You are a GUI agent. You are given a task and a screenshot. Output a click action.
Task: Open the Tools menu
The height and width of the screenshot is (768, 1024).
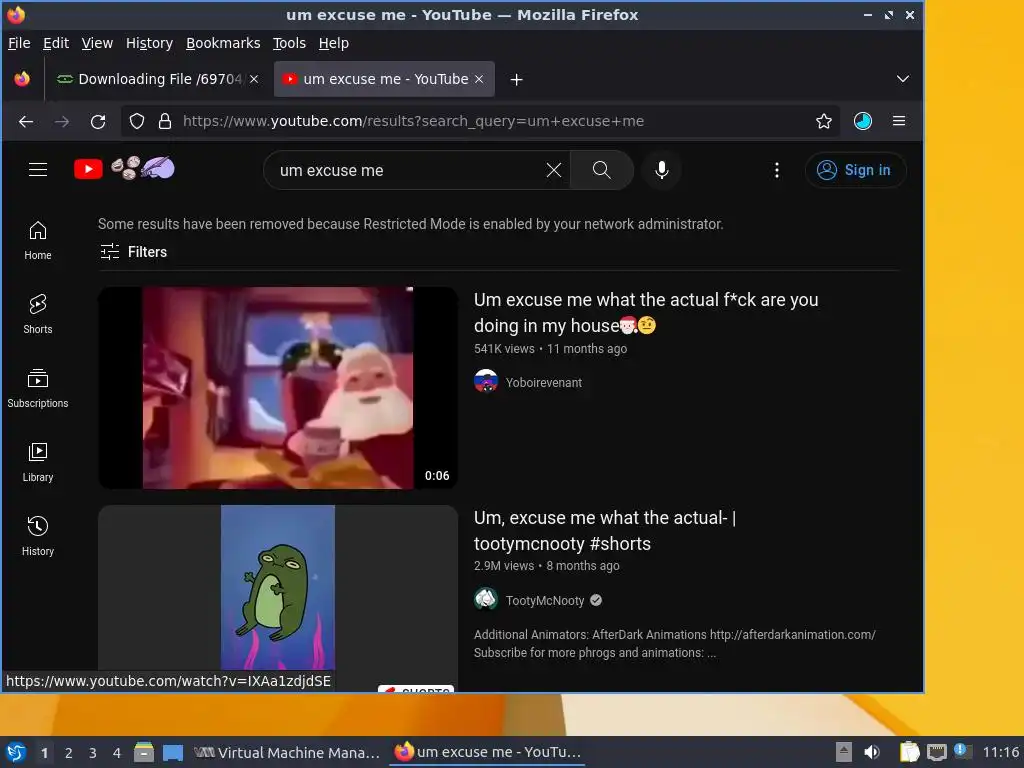(289, 43)
